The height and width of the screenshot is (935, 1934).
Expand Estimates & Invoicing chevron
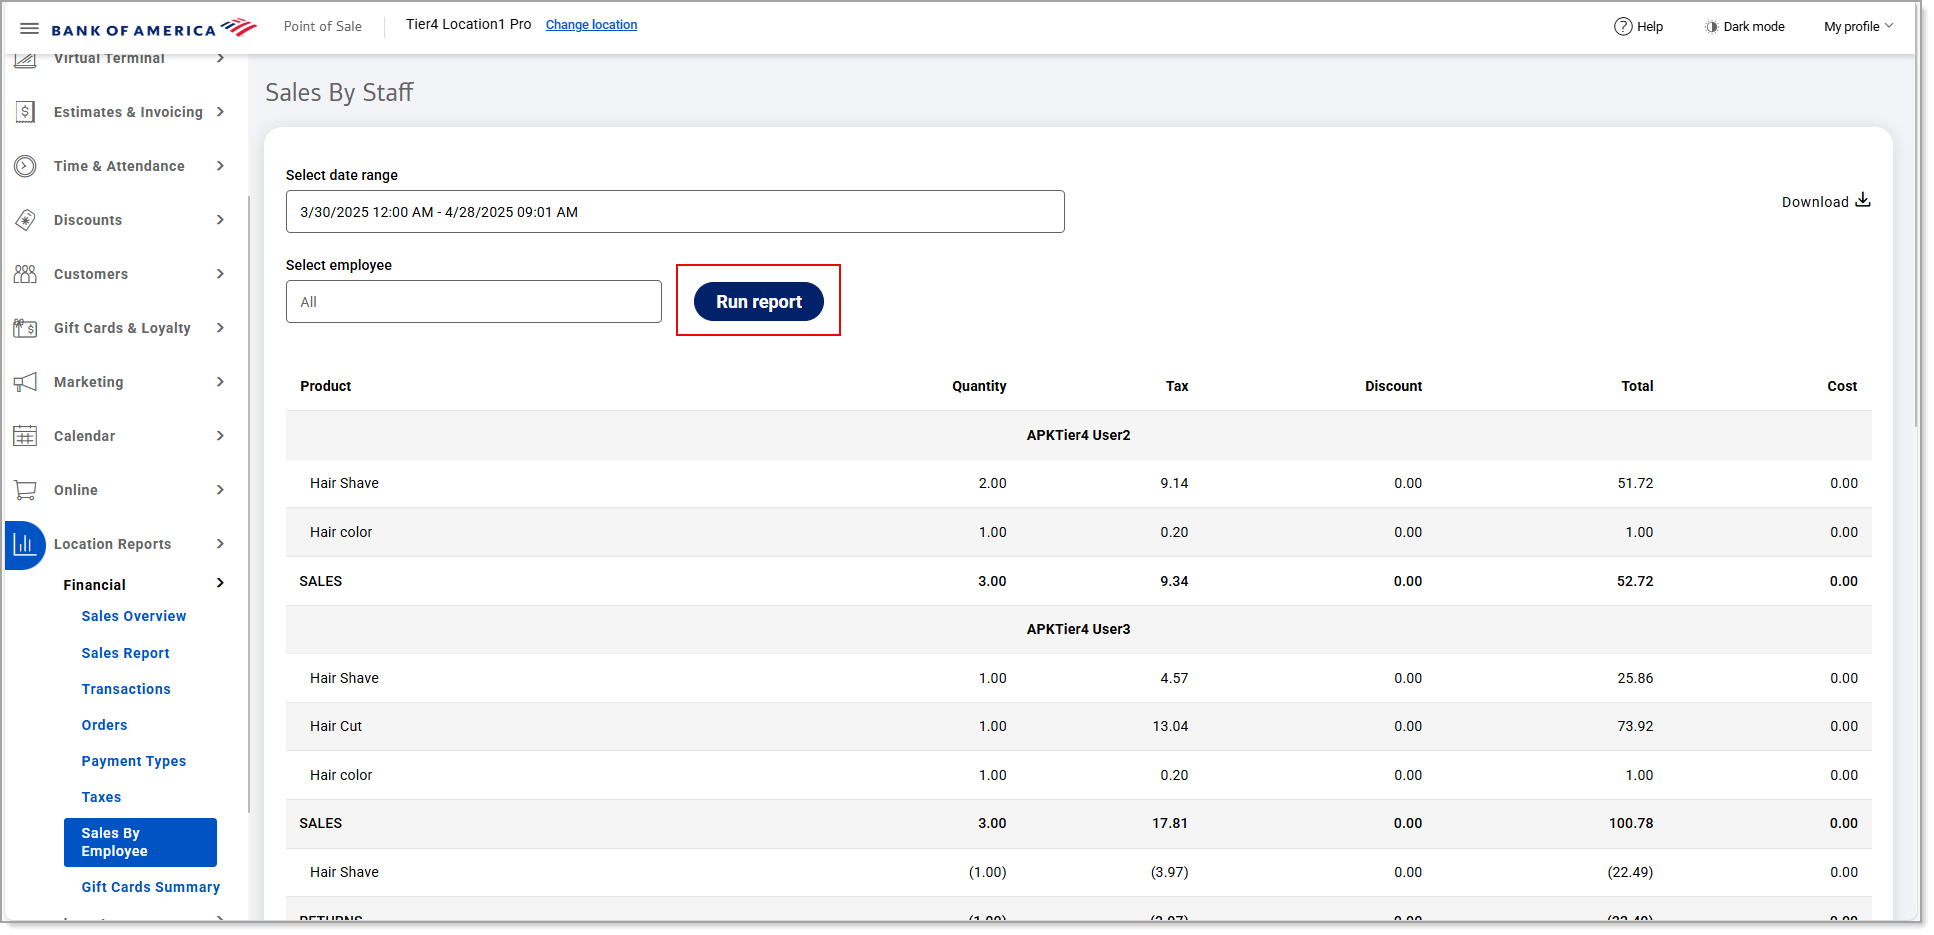220,112
